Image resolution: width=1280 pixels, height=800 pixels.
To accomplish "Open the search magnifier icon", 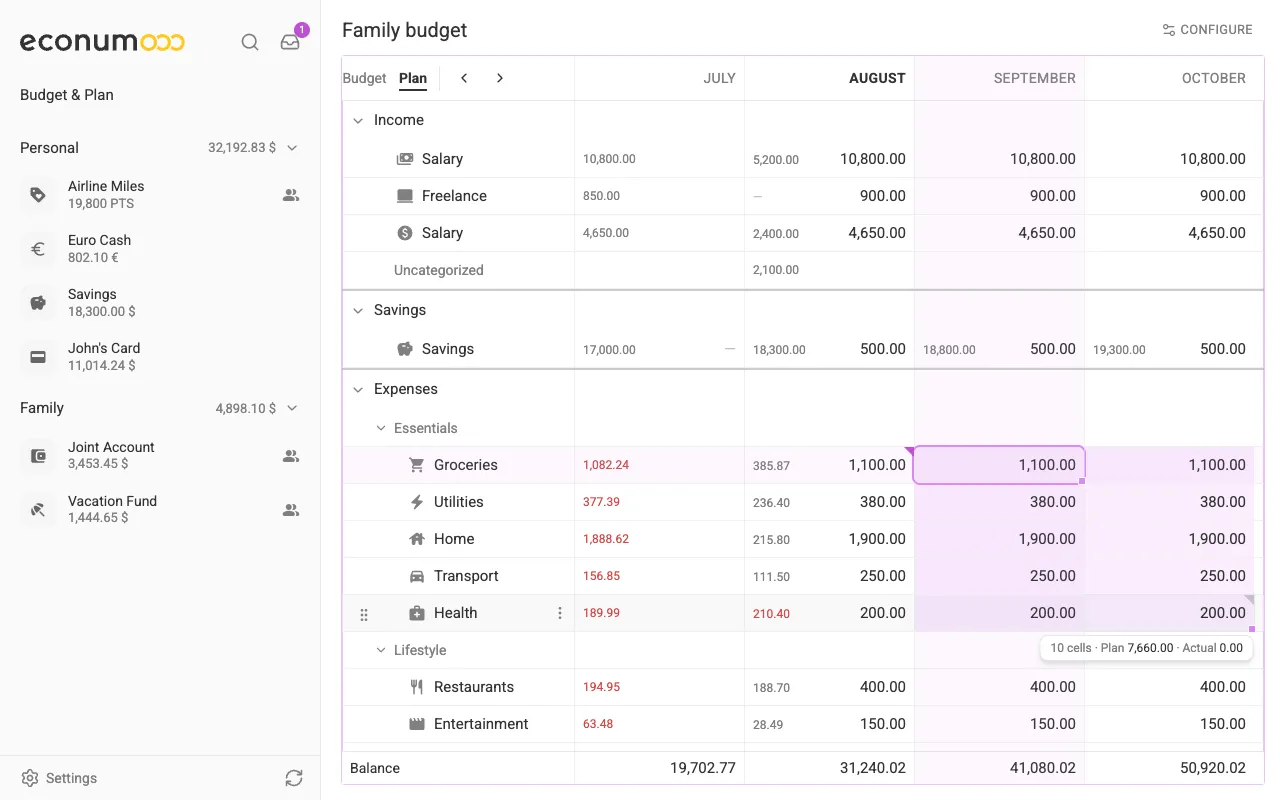I will click(250, 42).
